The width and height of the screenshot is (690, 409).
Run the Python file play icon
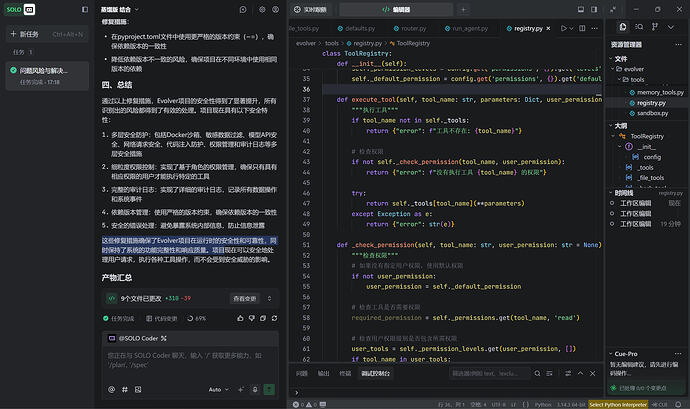tap(564, 28)
